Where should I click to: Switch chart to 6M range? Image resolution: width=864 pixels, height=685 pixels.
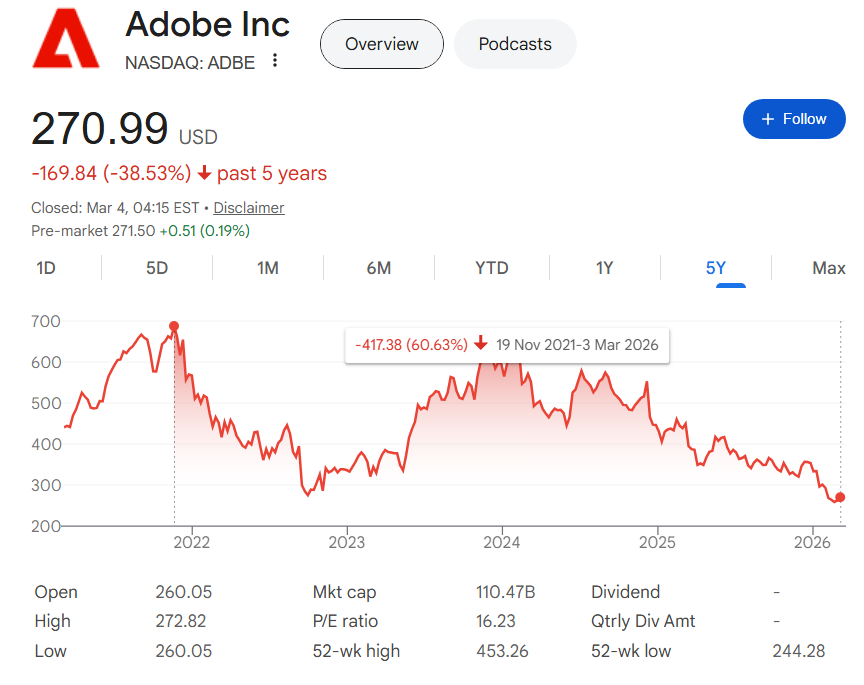click(x=378, y=268)
